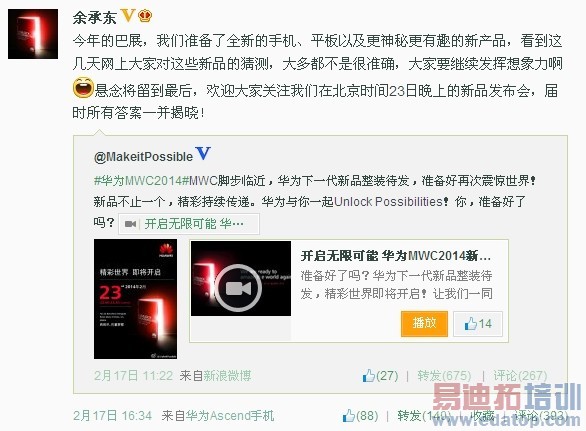Like the main post showing (88)
This screenshot has height=431, width=586.
pyautogui.click(x=360, y=416)
